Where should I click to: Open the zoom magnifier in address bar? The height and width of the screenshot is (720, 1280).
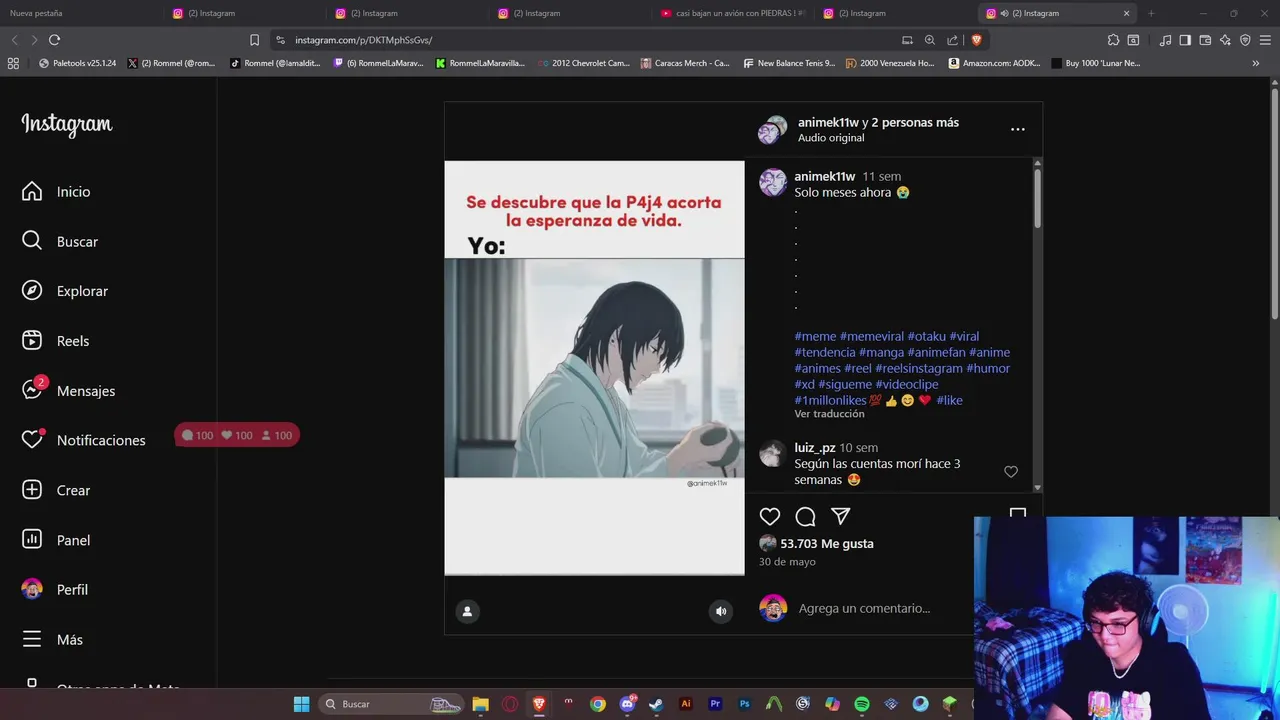tap(930, 40)
